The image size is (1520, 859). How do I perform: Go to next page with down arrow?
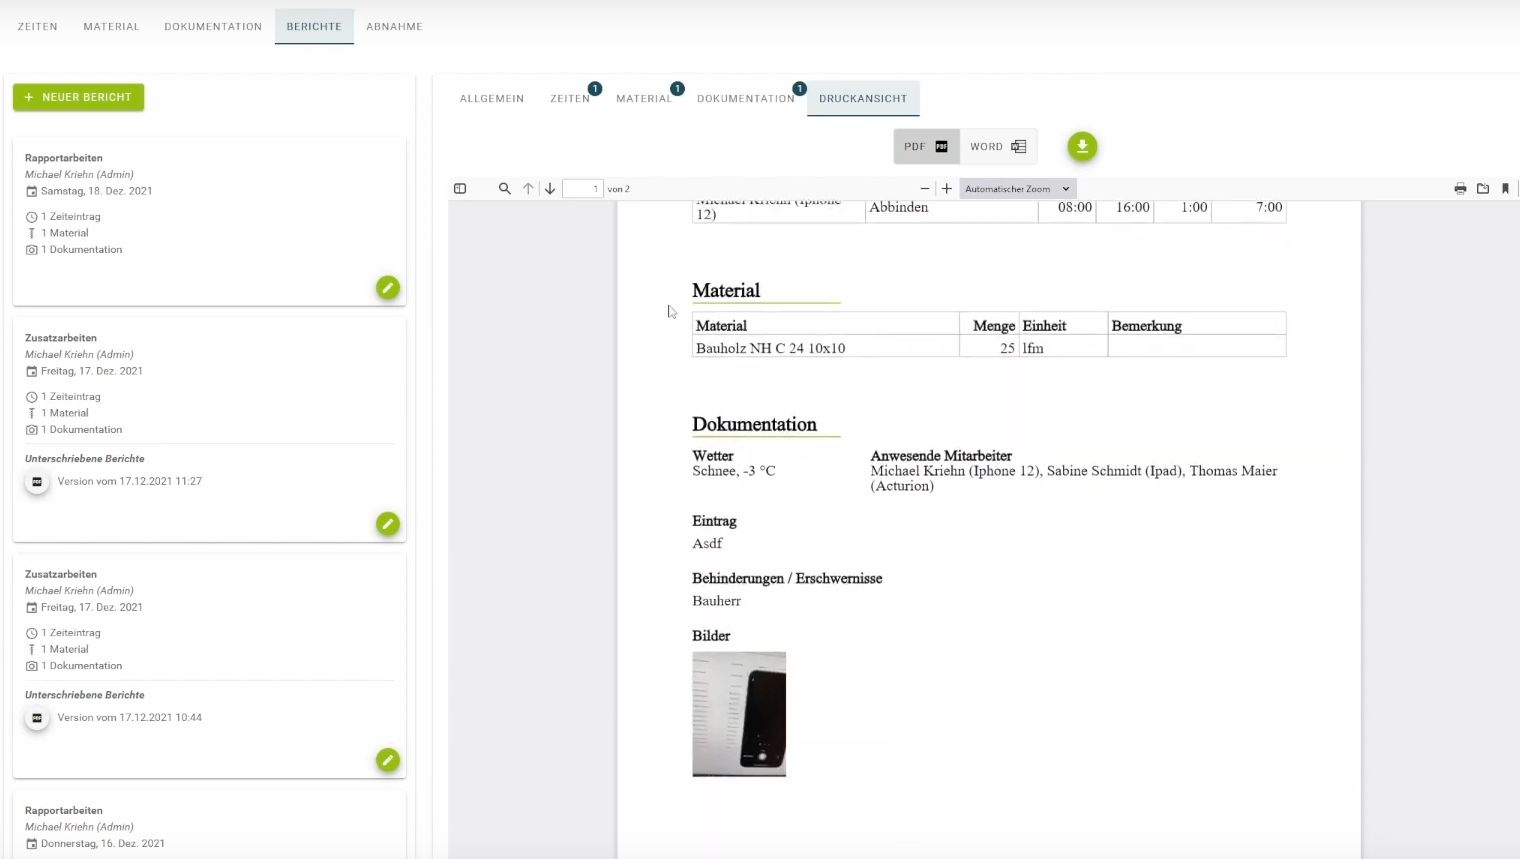(x=549, y=188)
